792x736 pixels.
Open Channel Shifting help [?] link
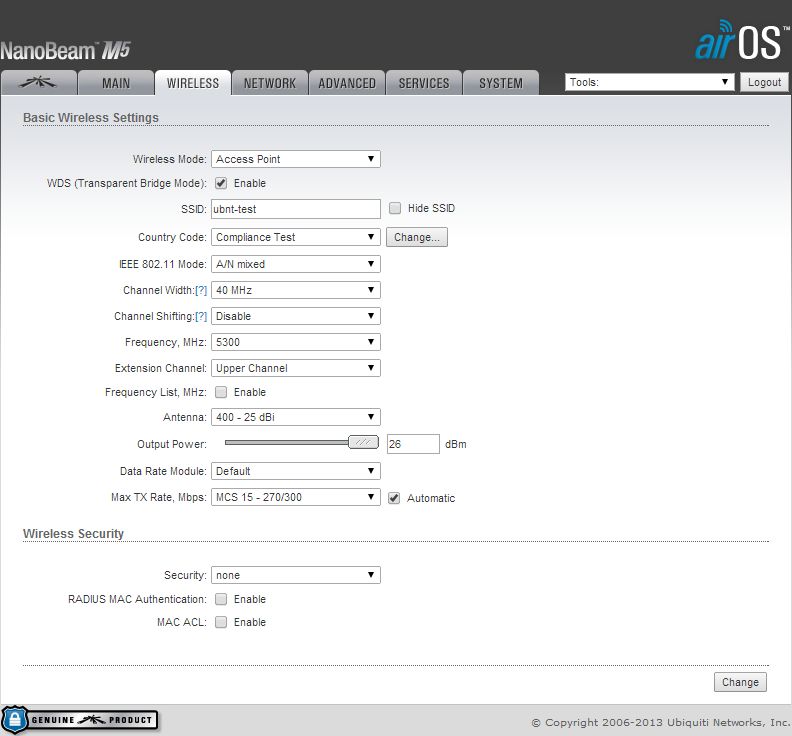201,316
